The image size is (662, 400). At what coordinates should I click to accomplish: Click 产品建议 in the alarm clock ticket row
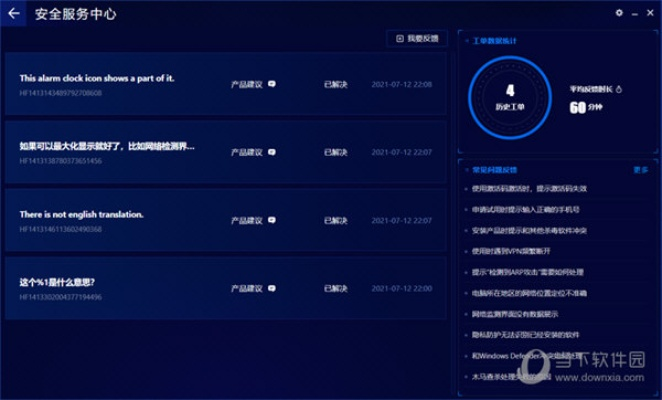coord(247,84)
